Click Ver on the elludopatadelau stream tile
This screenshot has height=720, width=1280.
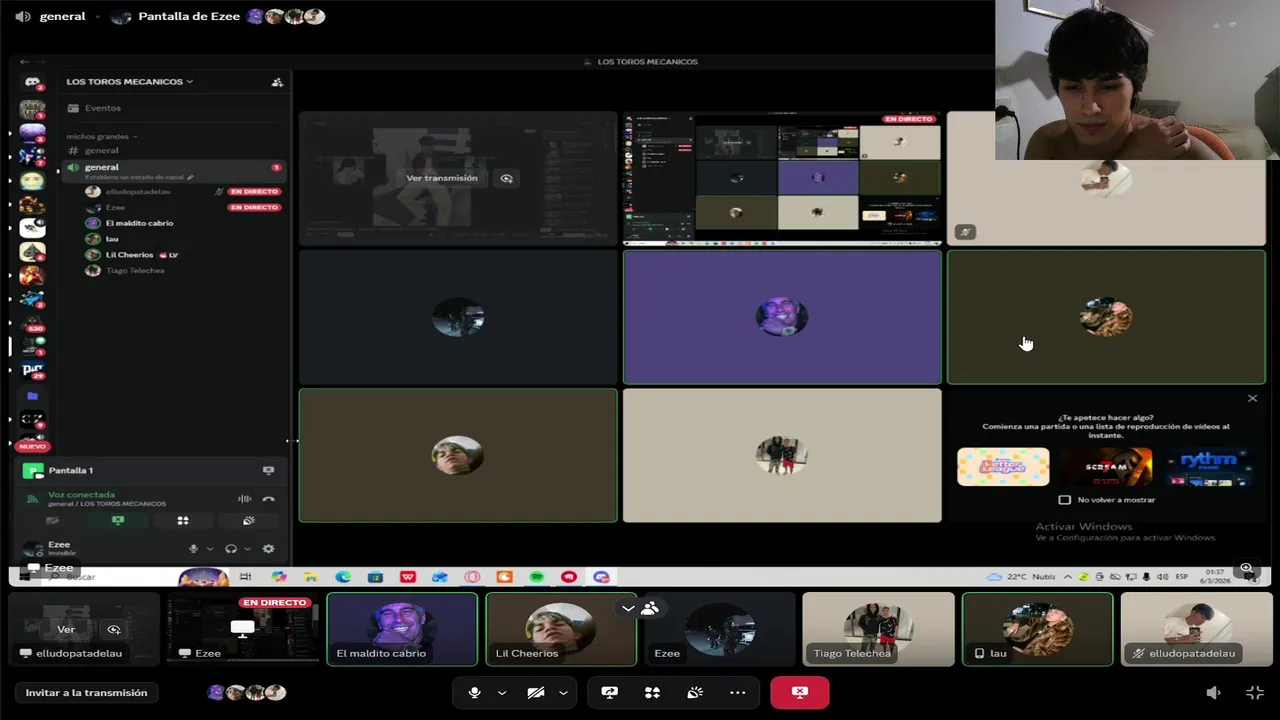coord(66,629)
